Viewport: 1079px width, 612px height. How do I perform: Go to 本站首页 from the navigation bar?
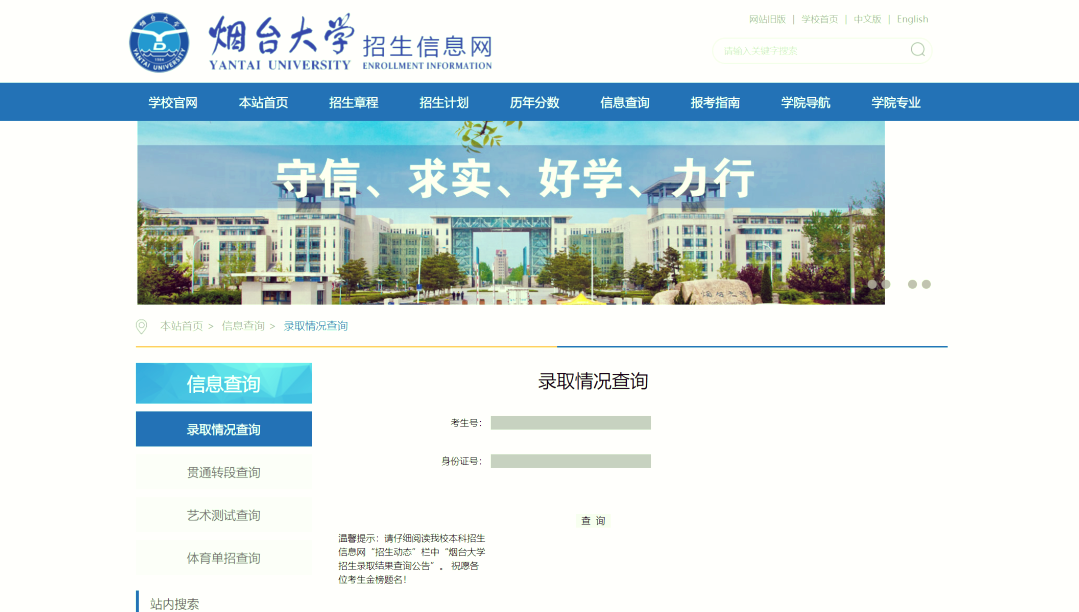(262, 101)
